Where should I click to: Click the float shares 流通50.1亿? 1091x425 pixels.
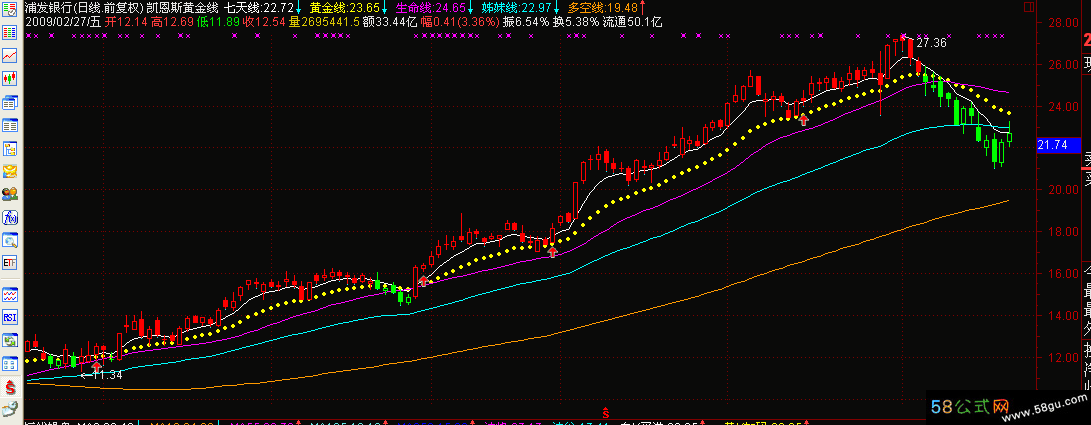coord(632,22)
